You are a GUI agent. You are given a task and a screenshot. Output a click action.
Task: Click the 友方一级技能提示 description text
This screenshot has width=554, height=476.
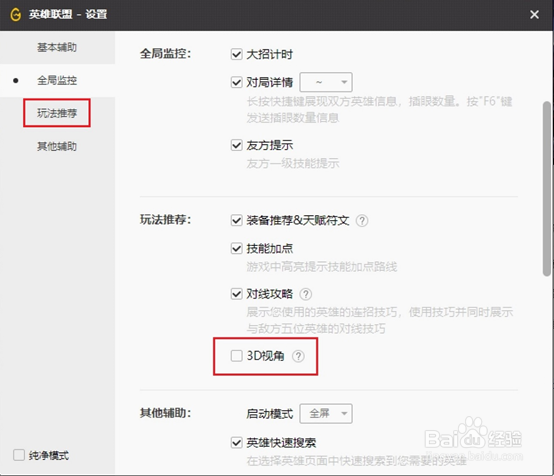tap(293, 163)
